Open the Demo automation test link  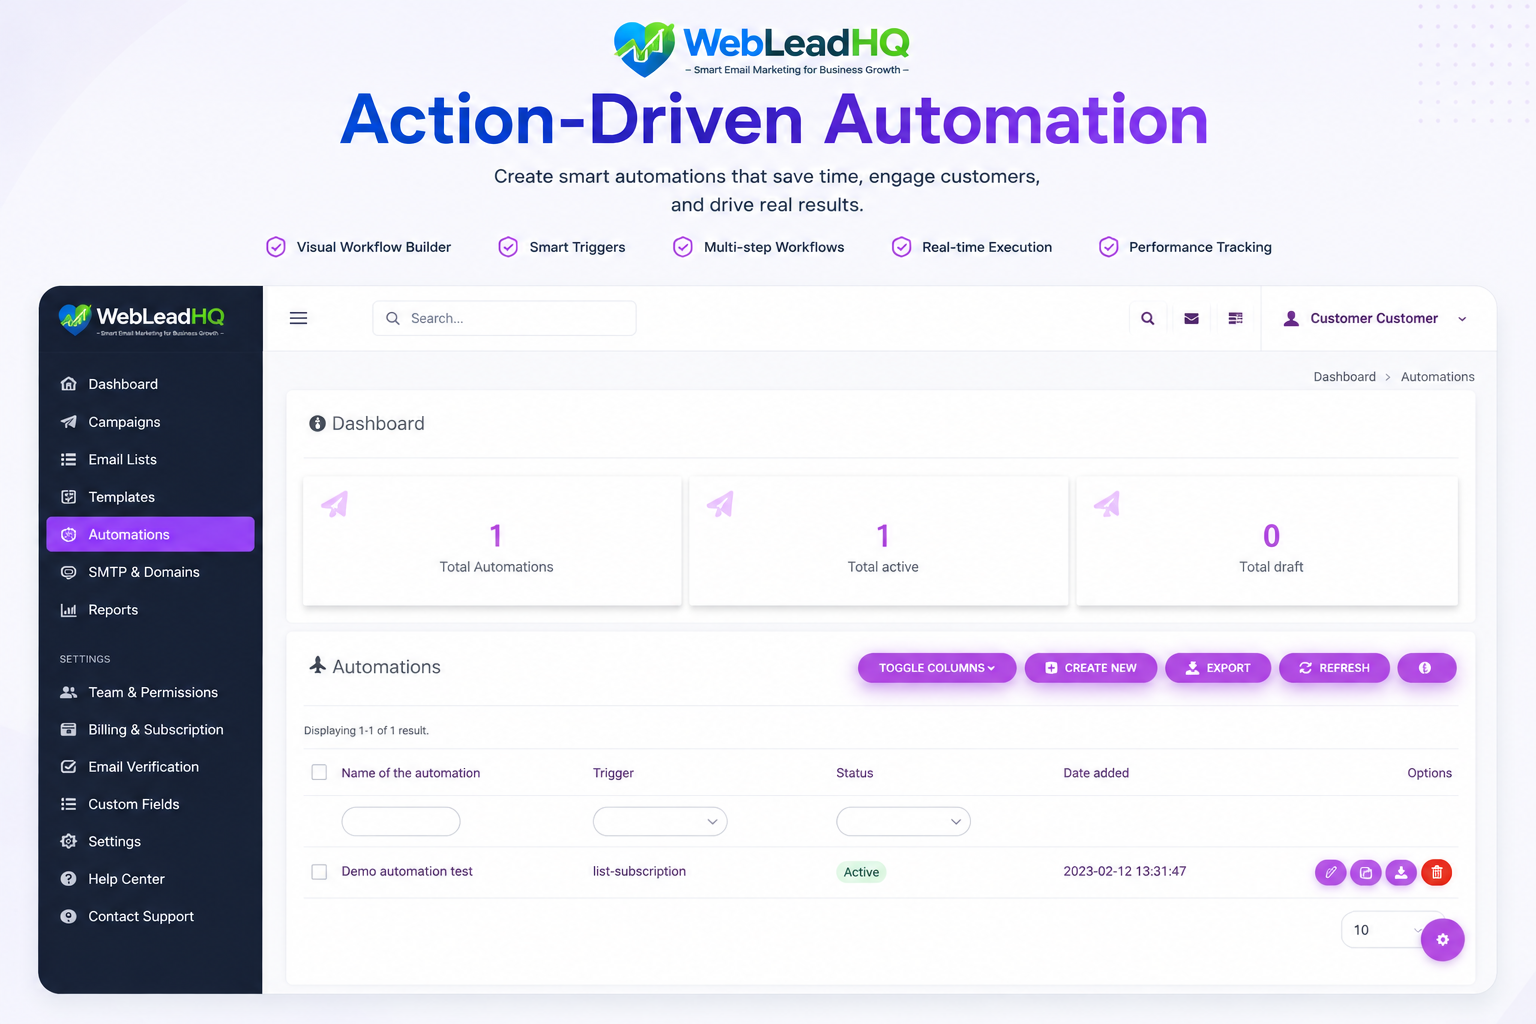click(x=407, y=872)
